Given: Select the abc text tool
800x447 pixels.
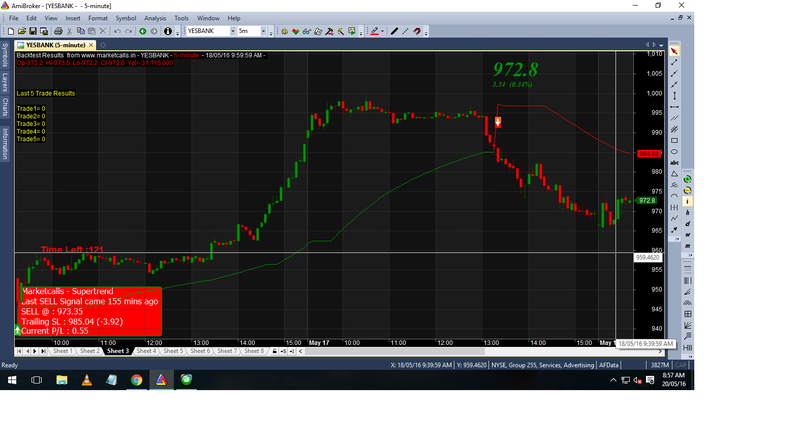Looking at the screenshot, I should tap(674, 163).
